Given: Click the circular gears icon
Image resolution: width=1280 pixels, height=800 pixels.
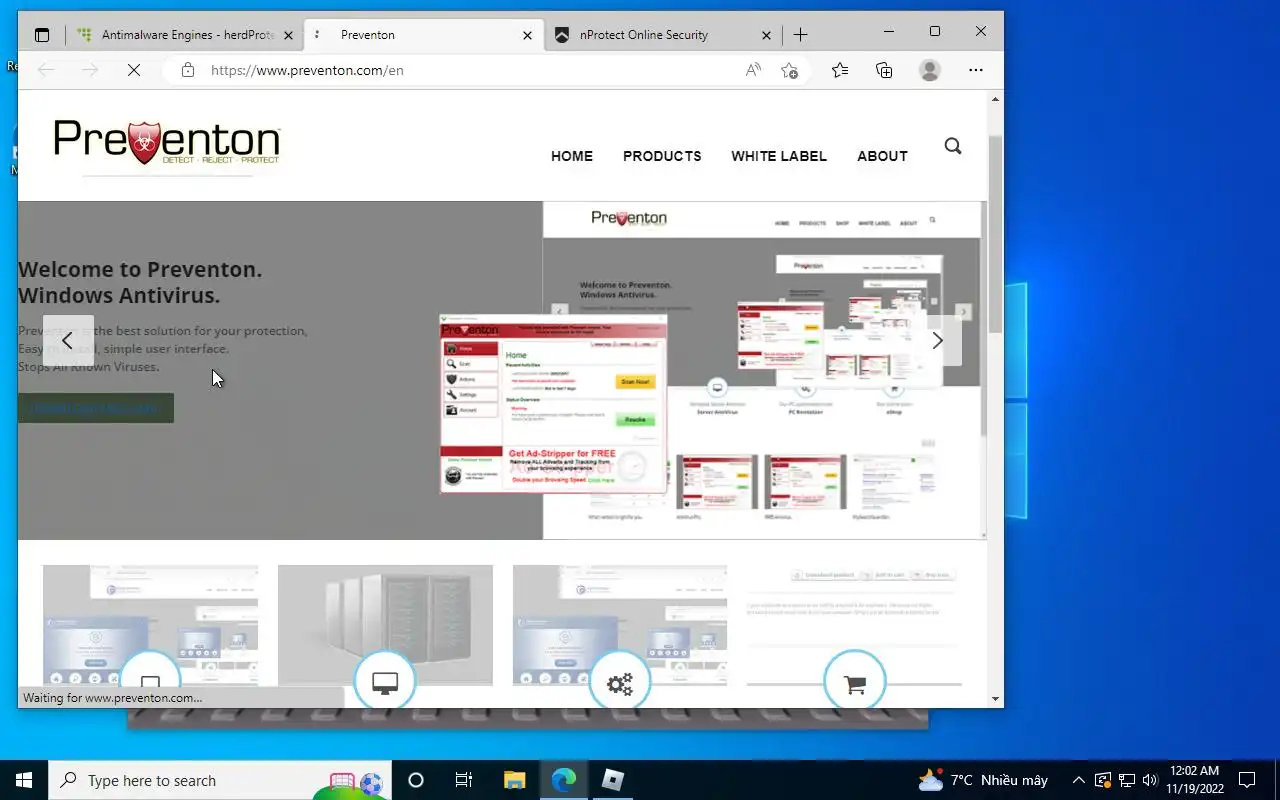Looking at the screenshot, I should click(620, 682).
